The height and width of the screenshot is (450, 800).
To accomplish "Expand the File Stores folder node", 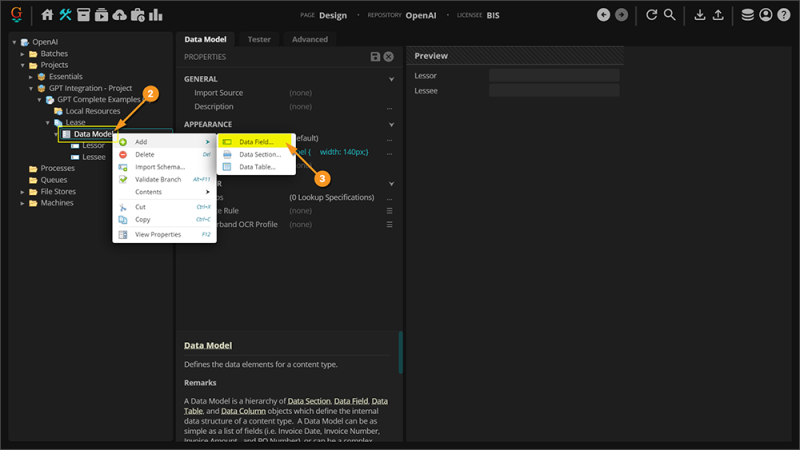I will point(23,191).
